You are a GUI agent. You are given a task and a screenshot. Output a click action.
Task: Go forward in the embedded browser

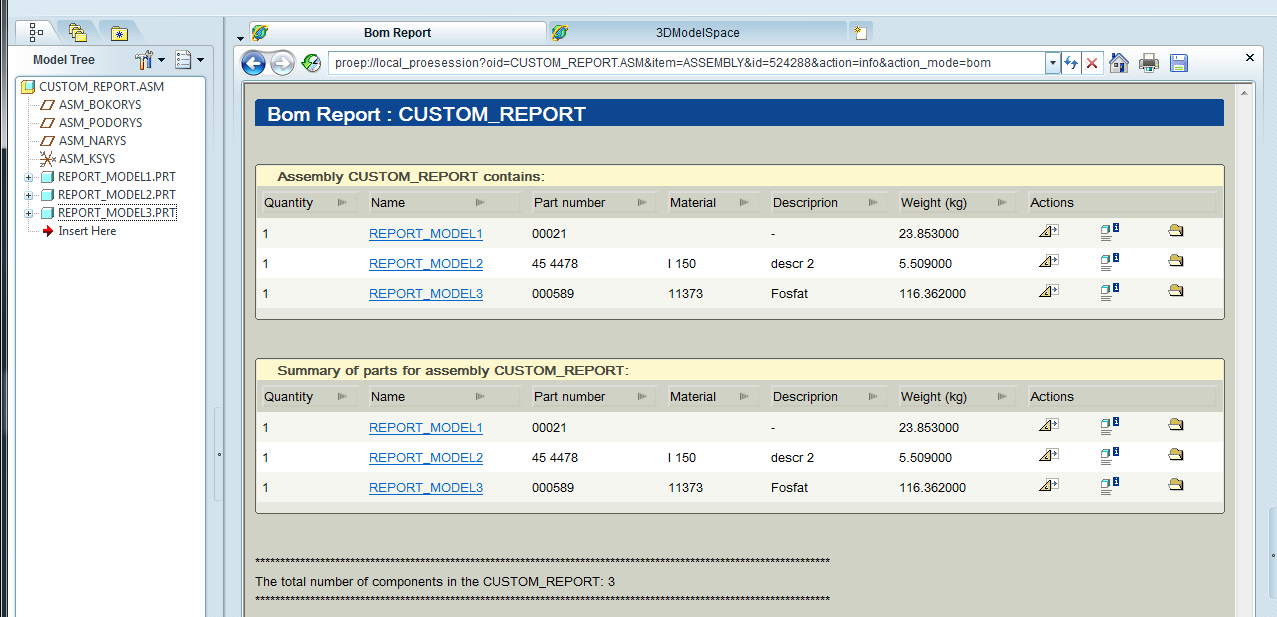pos(282,64)
